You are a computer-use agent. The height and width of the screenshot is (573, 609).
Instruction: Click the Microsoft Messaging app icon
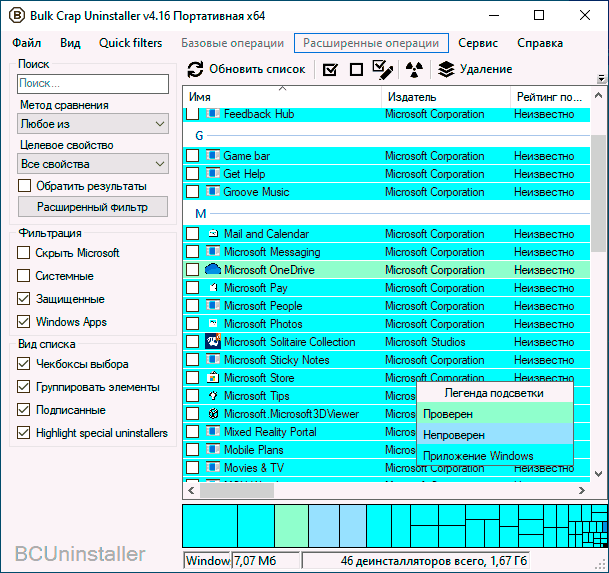click(x=213, y=251)
